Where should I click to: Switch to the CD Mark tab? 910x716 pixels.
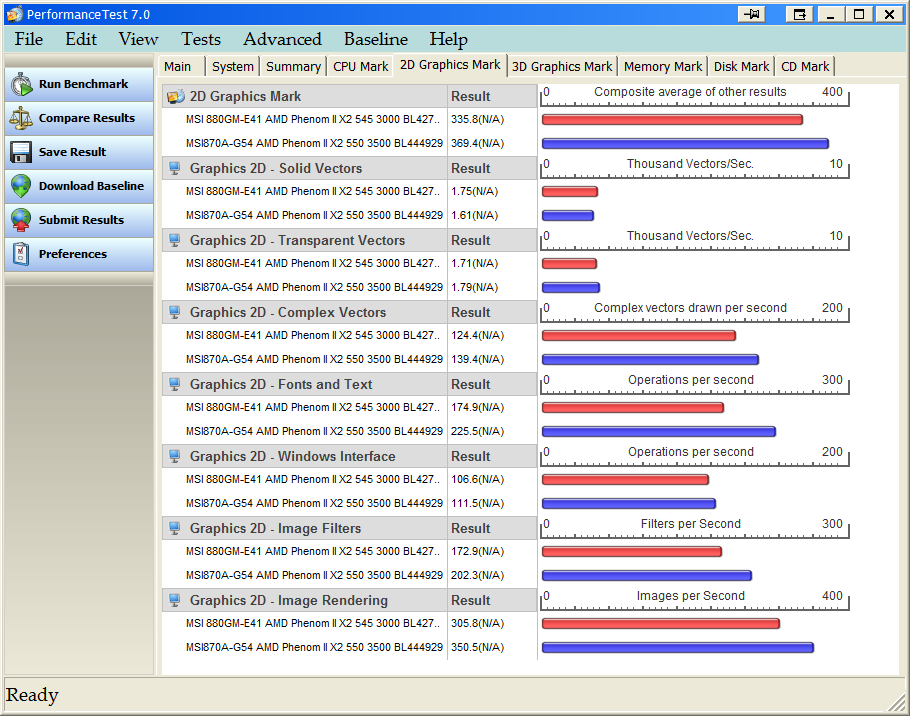pyautogui.click(x=805, y=67)
